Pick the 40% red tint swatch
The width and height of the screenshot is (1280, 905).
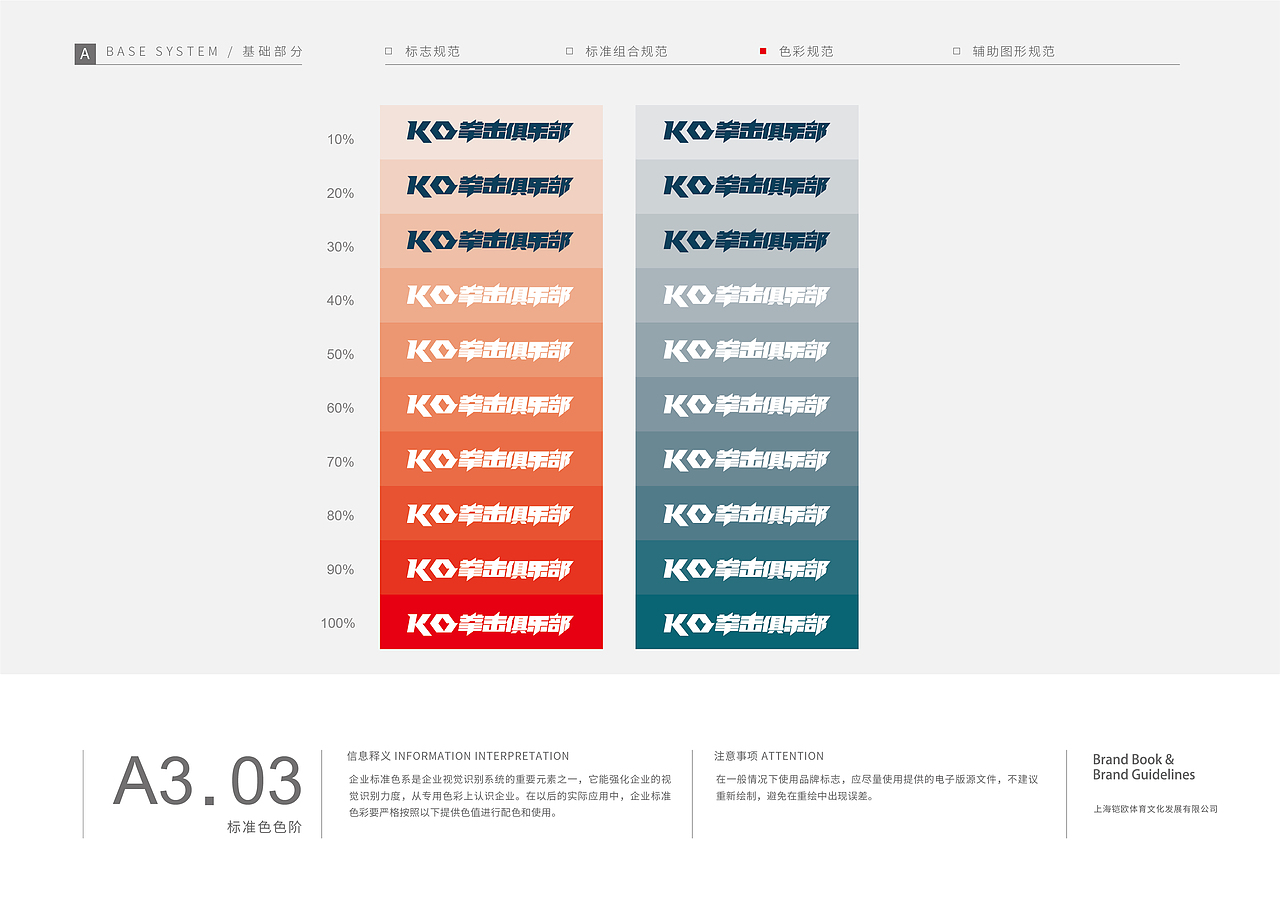point(491,295)
